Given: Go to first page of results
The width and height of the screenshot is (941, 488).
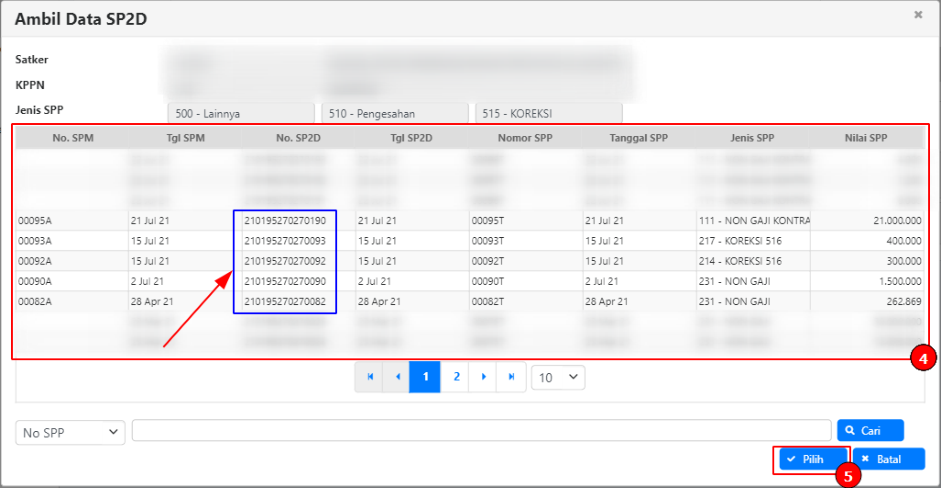Looking at the screenshot, I should coord(370,377).
